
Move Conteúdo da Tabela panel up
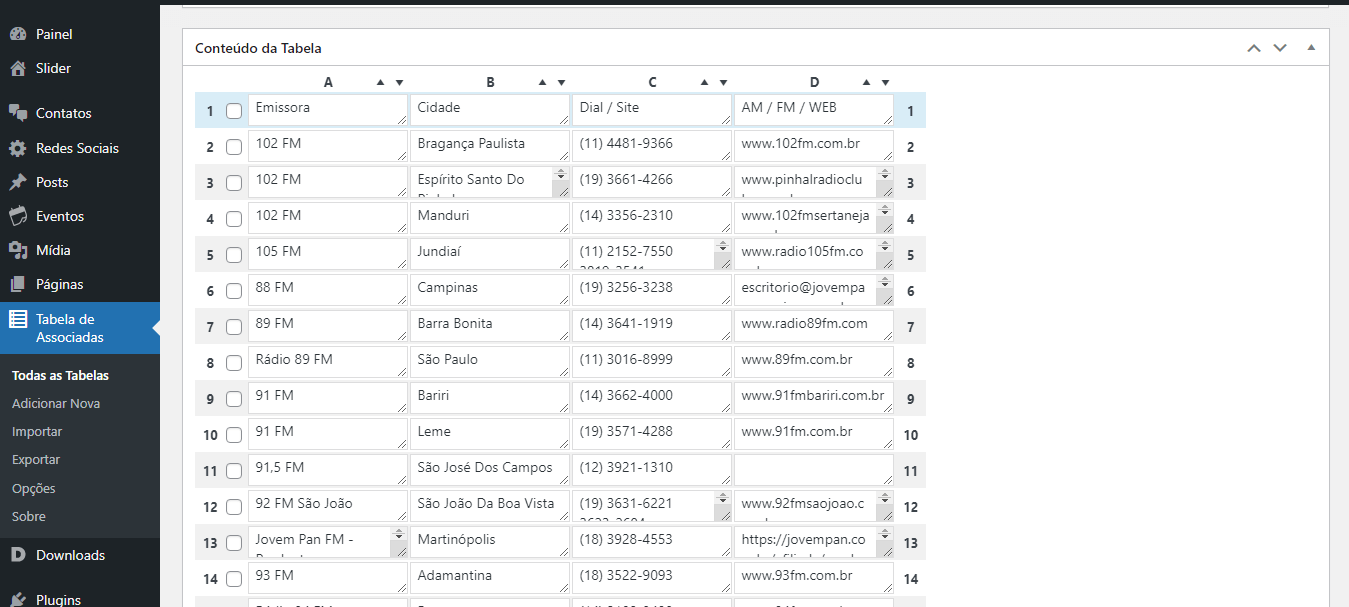pyautogui.click(x=1254, y=48)
